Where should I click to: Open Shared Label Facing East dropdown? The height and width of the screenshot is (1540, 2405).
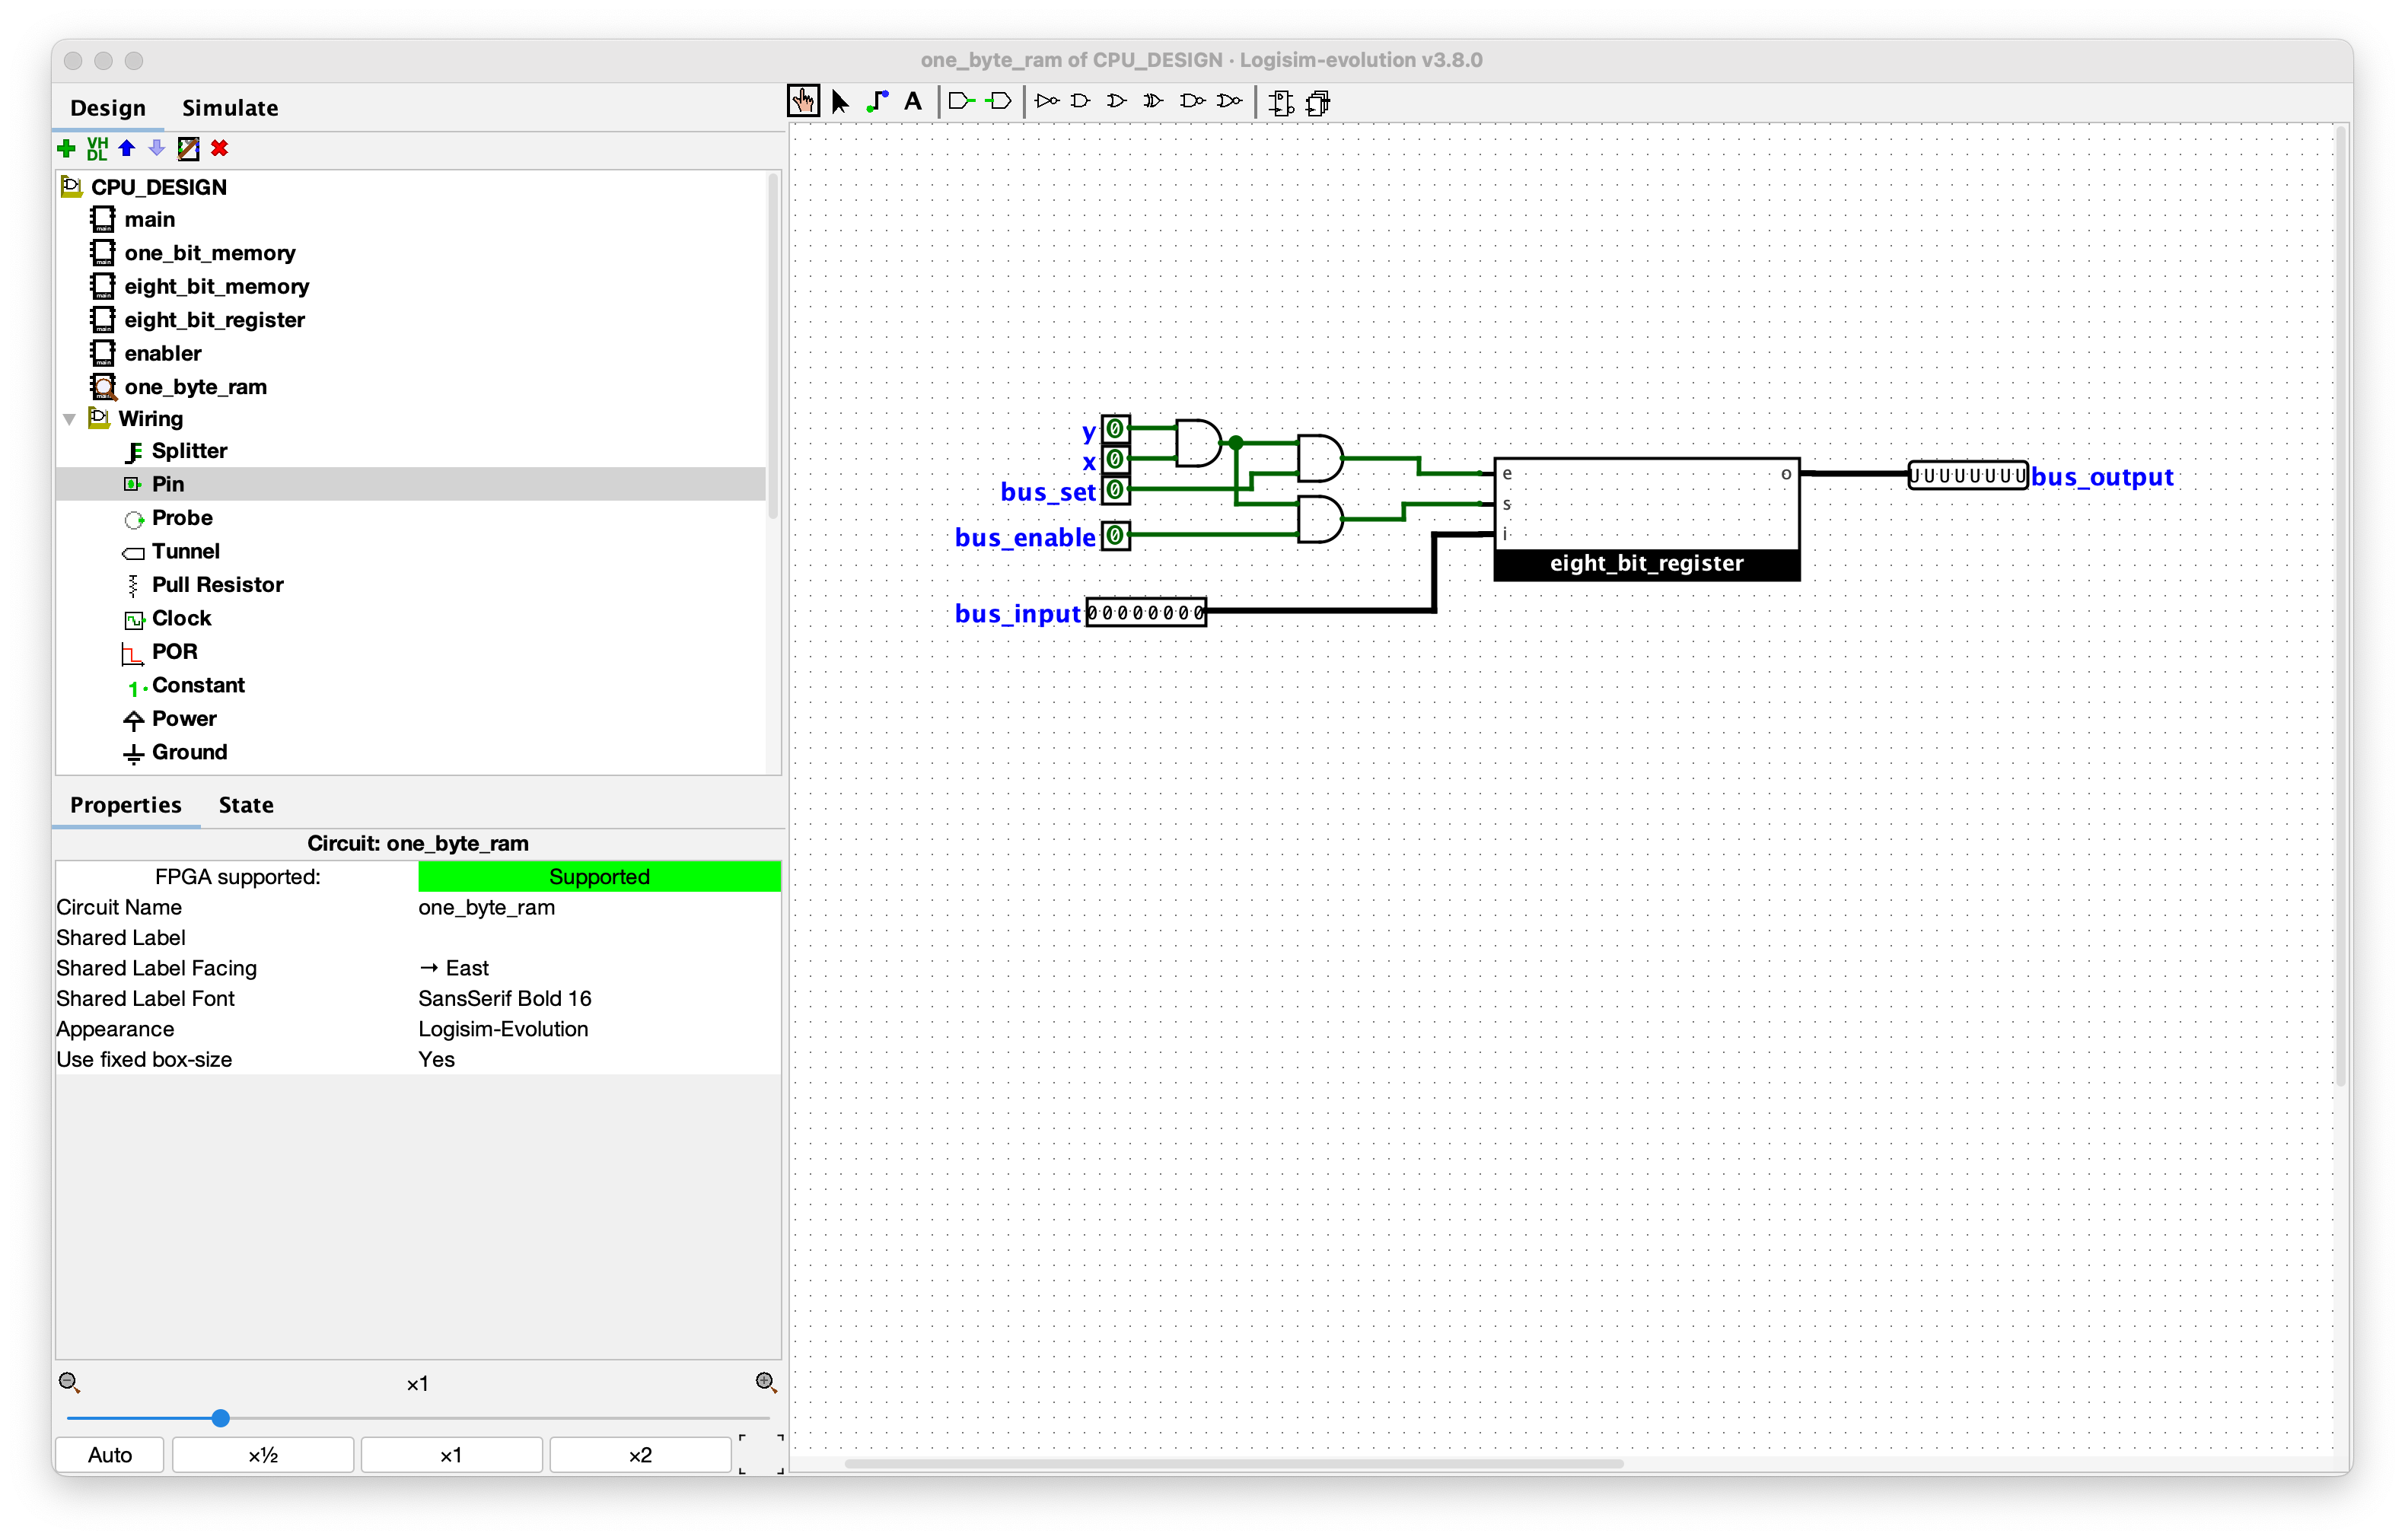coord(599,968)
